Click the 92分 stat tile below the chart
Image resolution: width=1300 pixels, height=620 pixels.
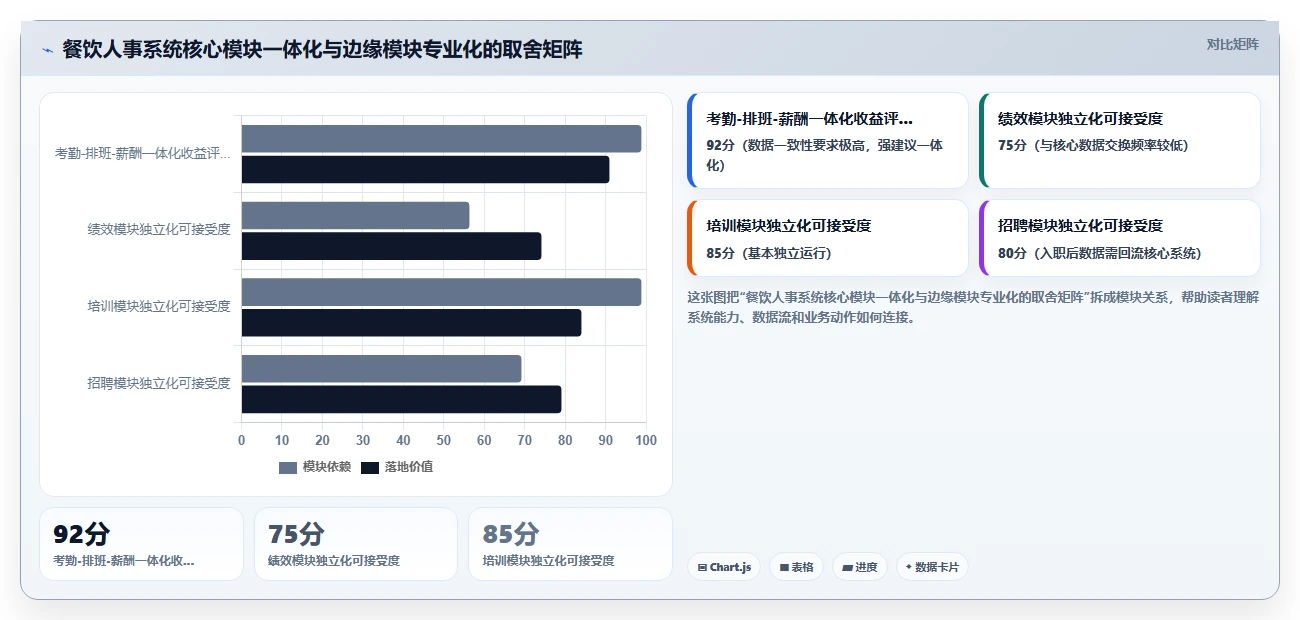[x=141, y=544]
